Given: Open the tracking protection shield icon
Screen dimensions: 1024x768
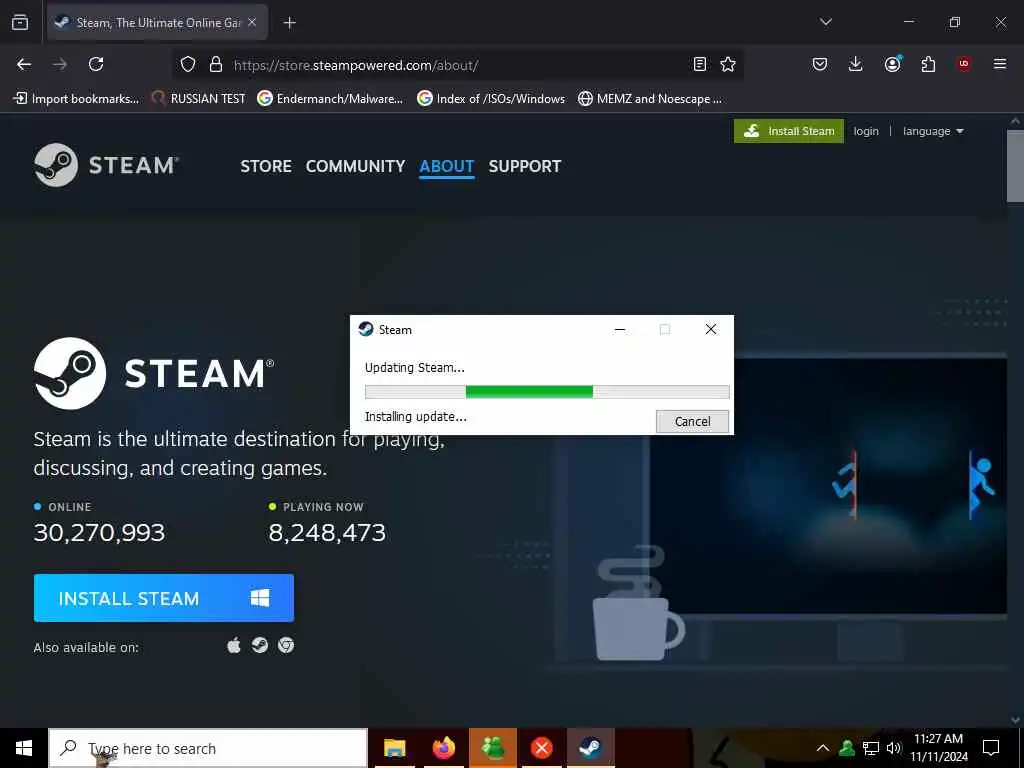Looking at the screenshot, I should [188, 65].
